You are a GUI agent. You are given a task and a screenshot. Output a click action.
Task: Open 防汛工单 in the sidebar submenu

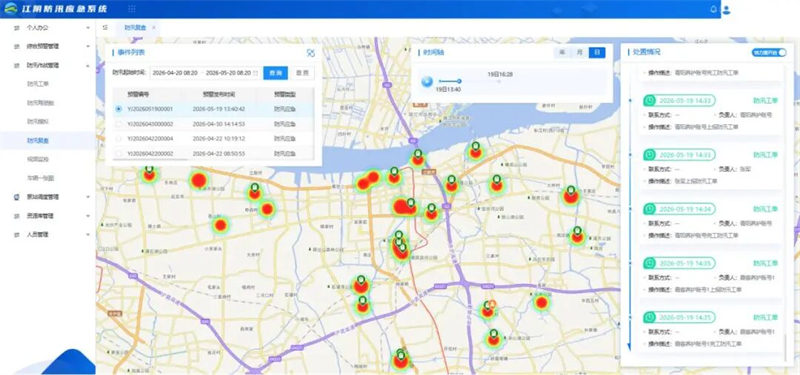[37, 84]
